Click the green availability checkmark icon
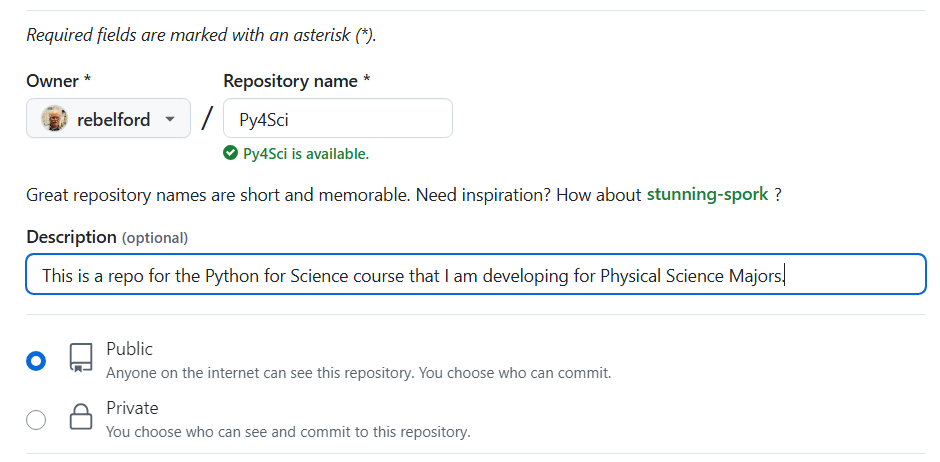 [x=230, y=153]
